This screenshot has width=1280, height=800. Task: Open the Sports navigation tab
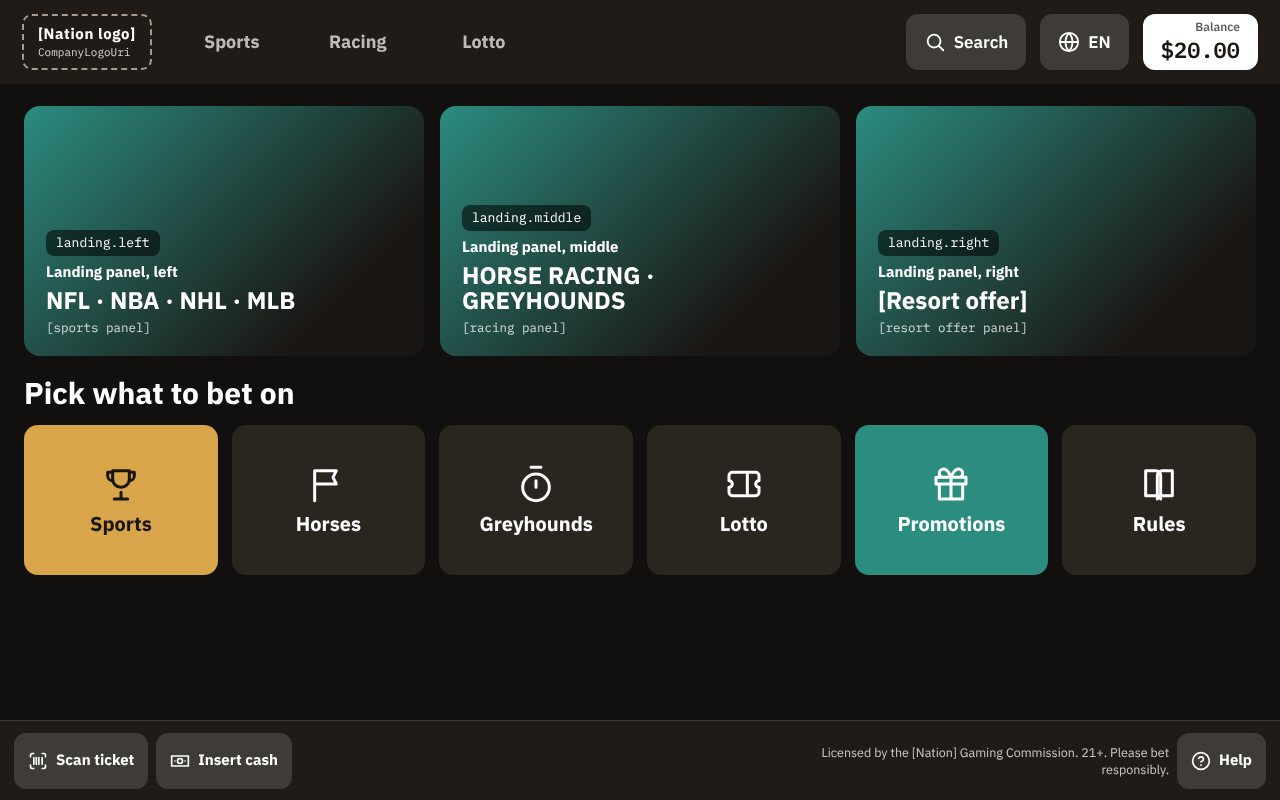click(232, 42)
